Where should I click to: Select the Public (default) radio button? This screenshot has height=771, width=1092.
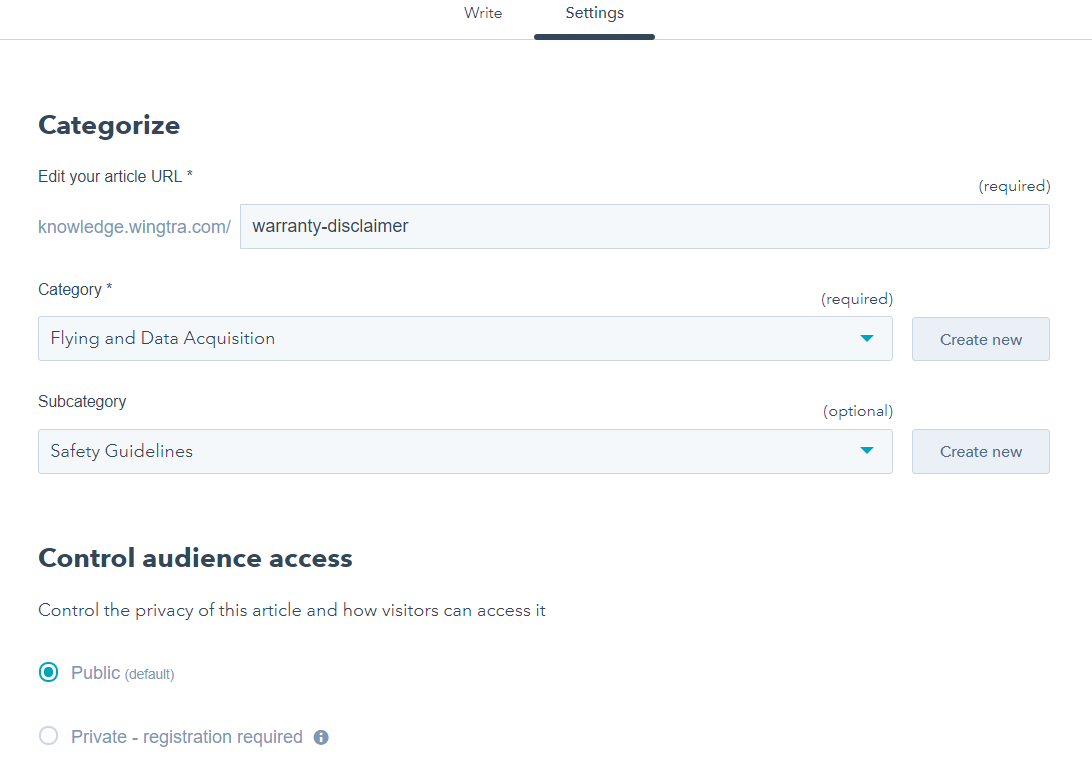[48, 673]
